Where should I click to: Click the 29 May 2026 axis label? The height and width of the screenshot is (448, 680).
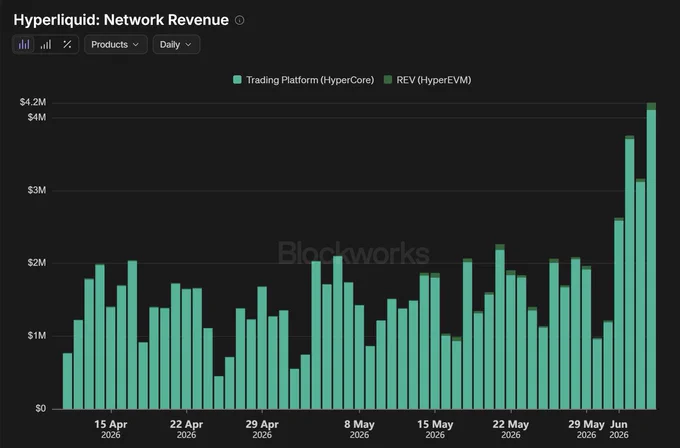(x=586, y=429)
